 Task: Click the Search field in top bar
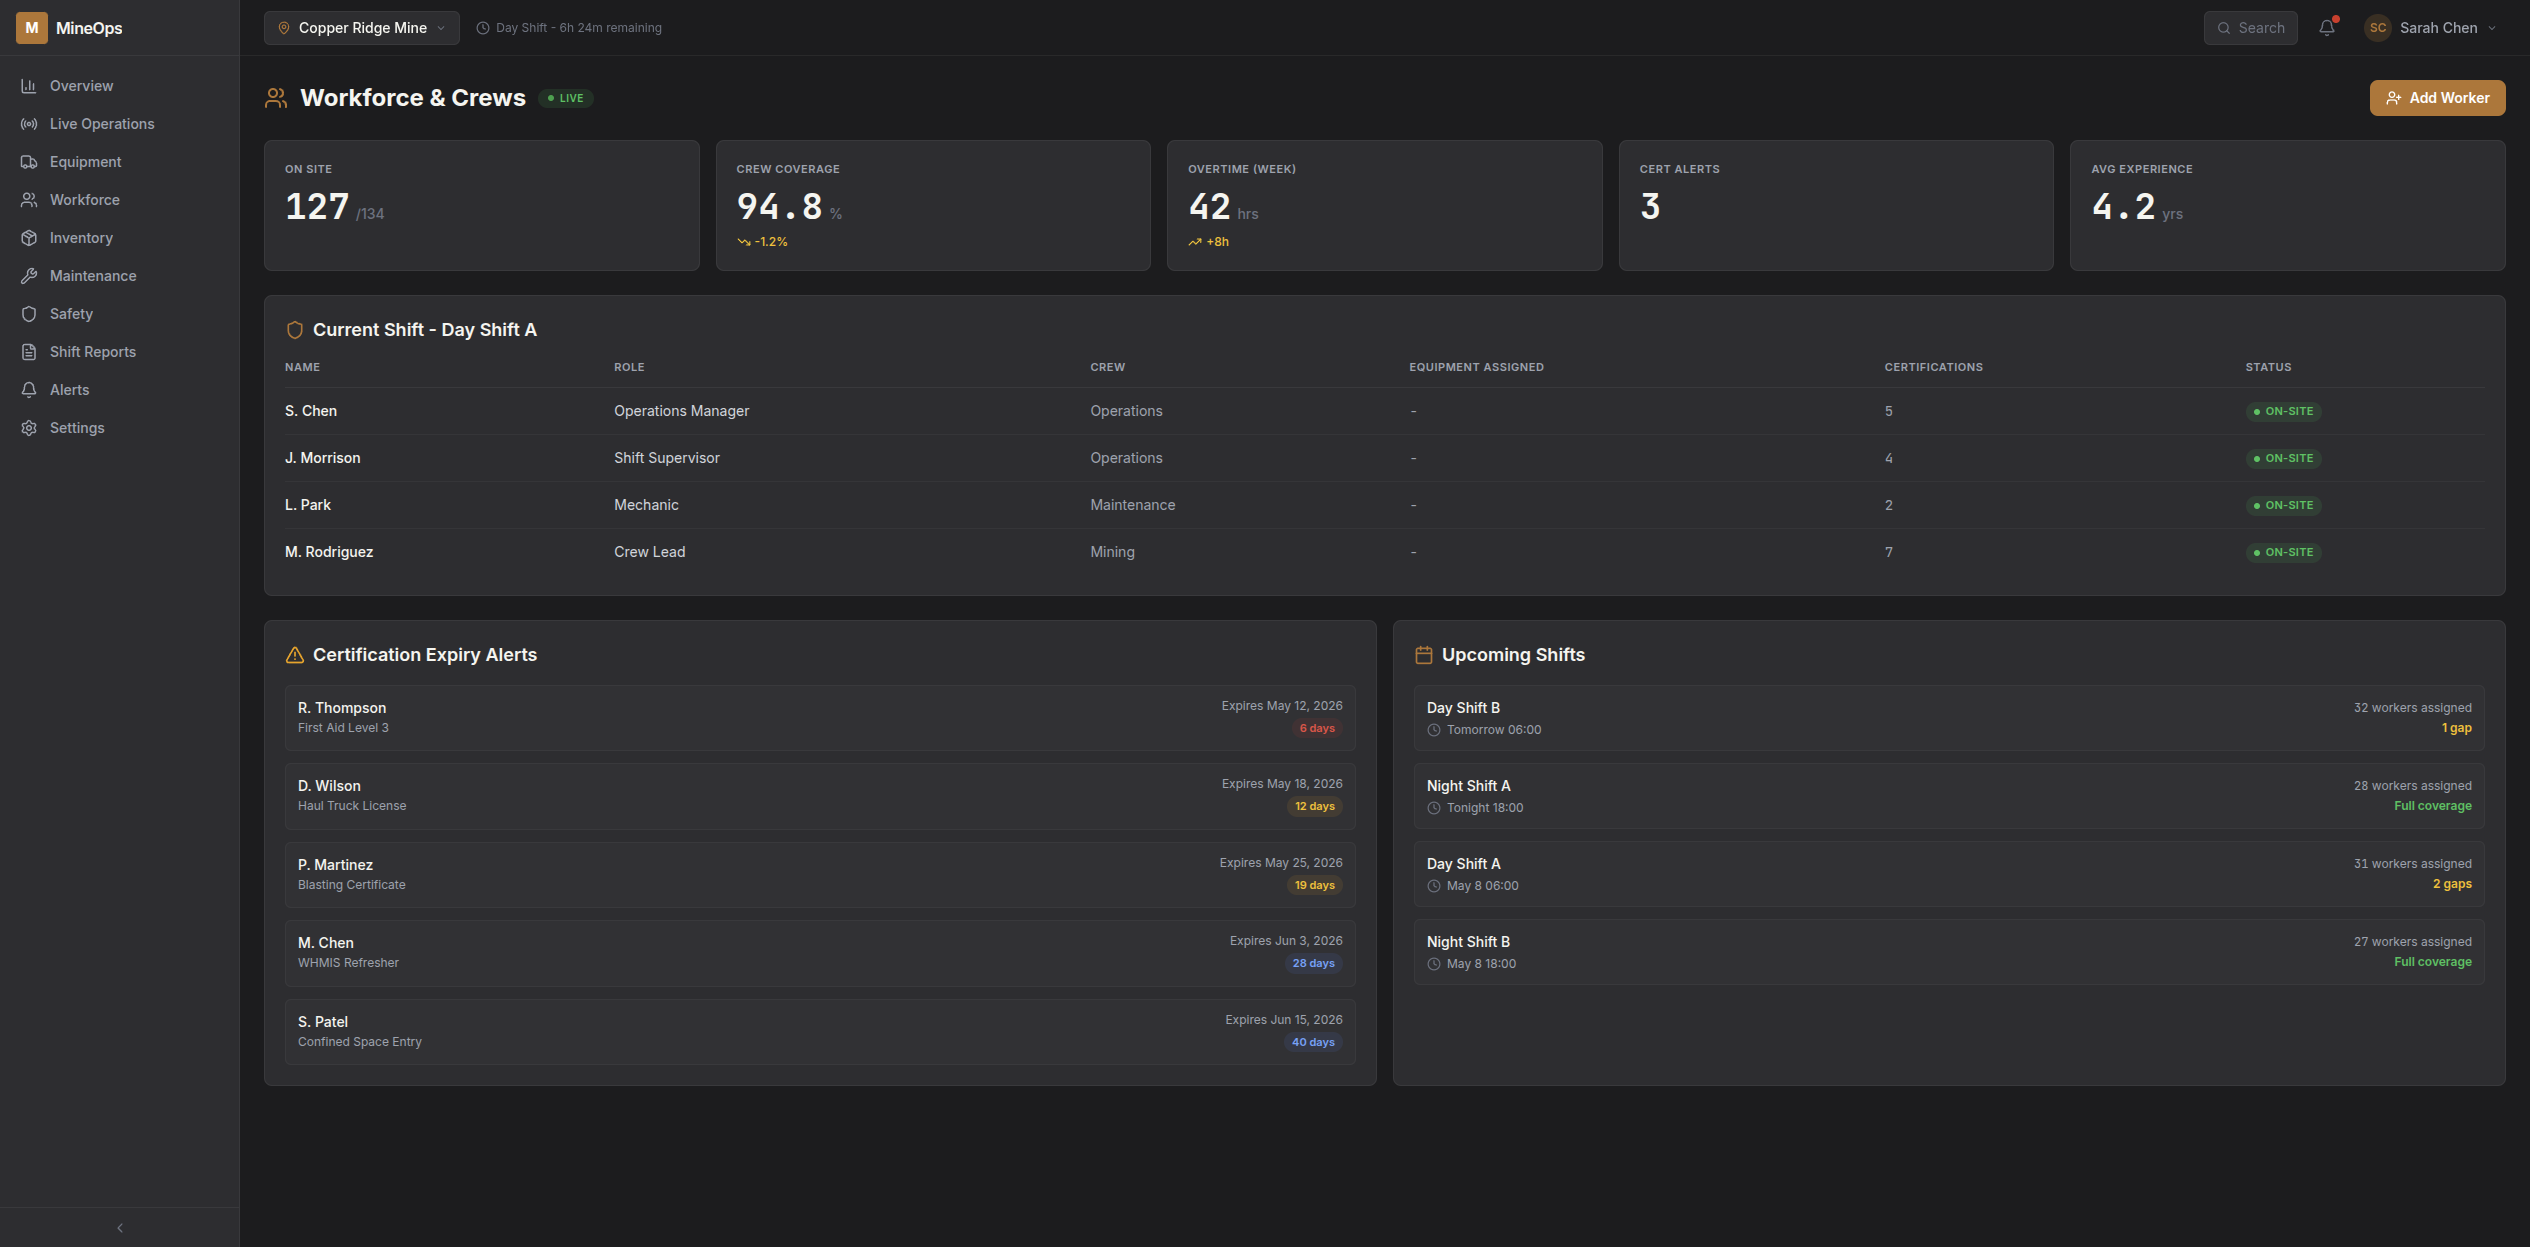tap(2250, 28)
